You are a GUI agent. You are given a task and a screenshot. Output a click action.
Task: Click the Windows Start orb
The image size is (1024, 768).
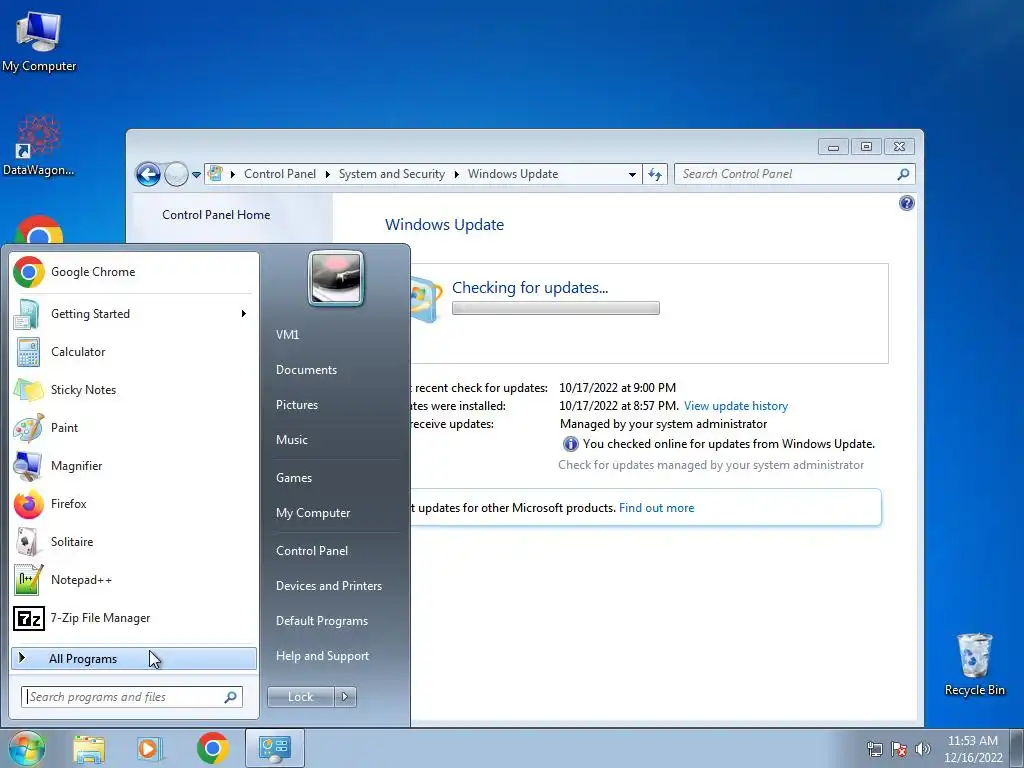tap(26, 748)
